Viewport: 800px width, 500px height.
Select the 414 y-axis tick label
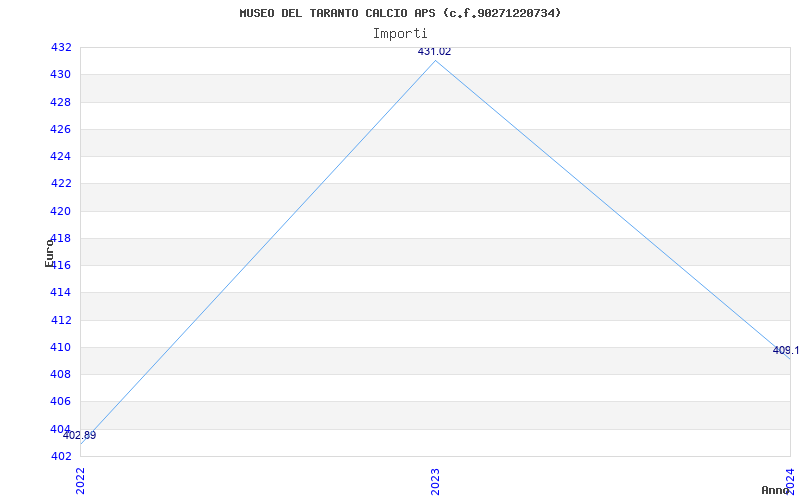(61, 293)
